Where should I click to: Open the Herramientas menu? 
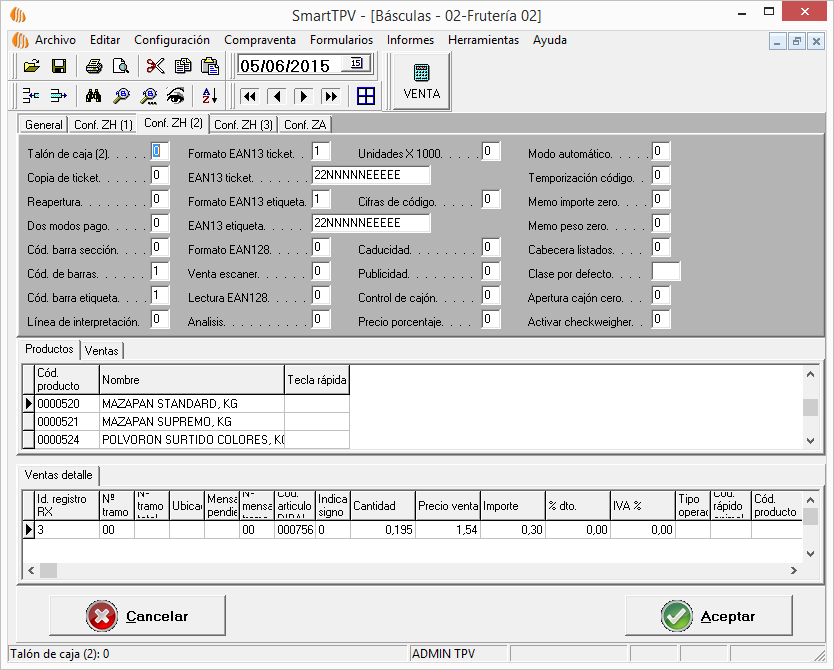coord(483,40)
